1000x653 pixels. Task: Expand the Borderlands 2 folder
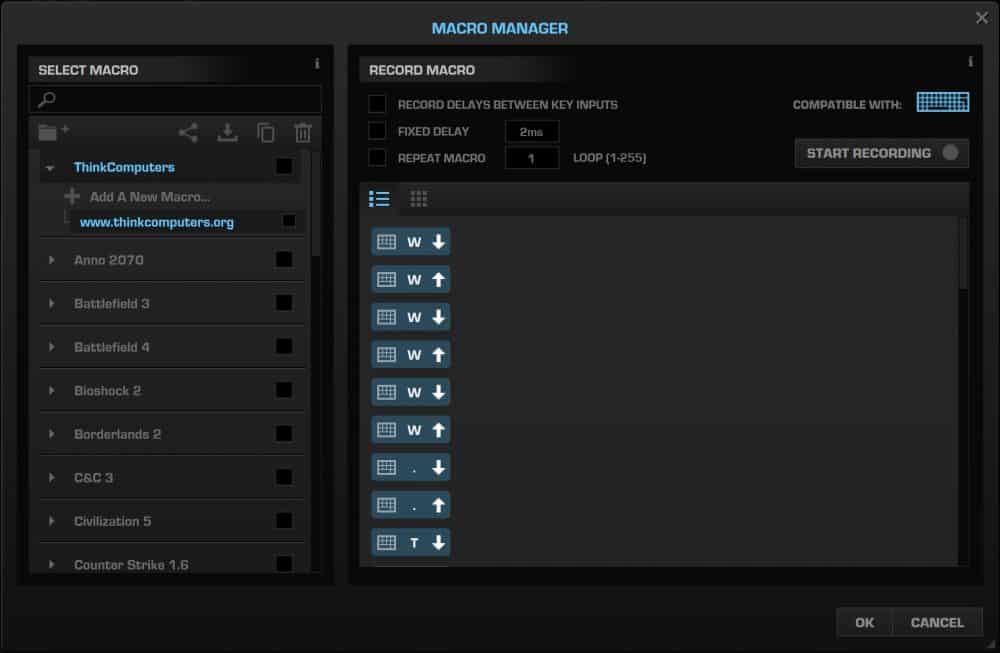[x=51, y=434]
